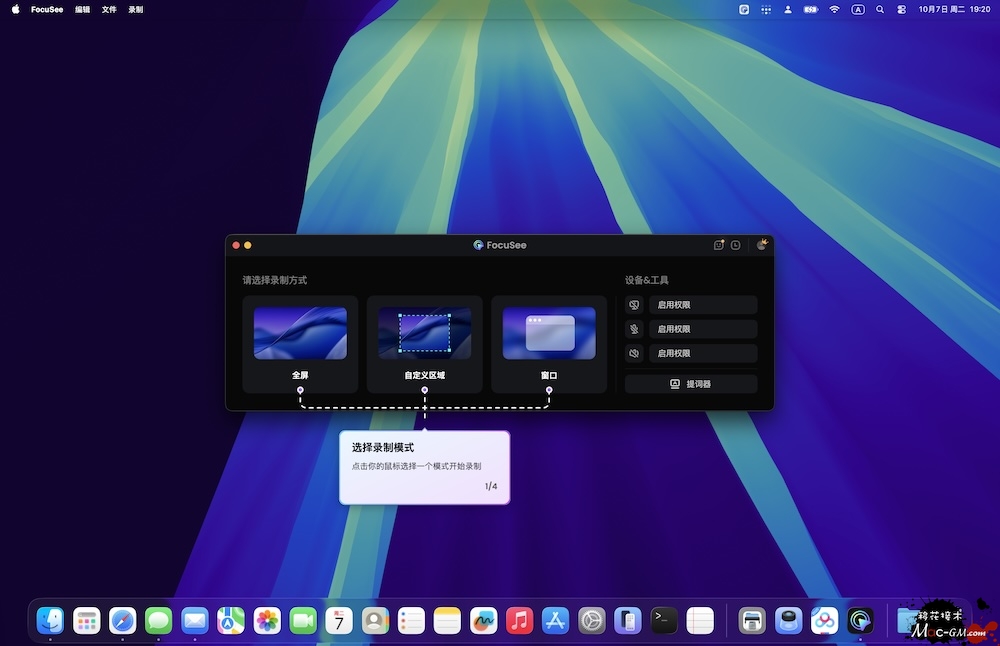
Task: Open the recording history clock icon
Action: point(735,245)
